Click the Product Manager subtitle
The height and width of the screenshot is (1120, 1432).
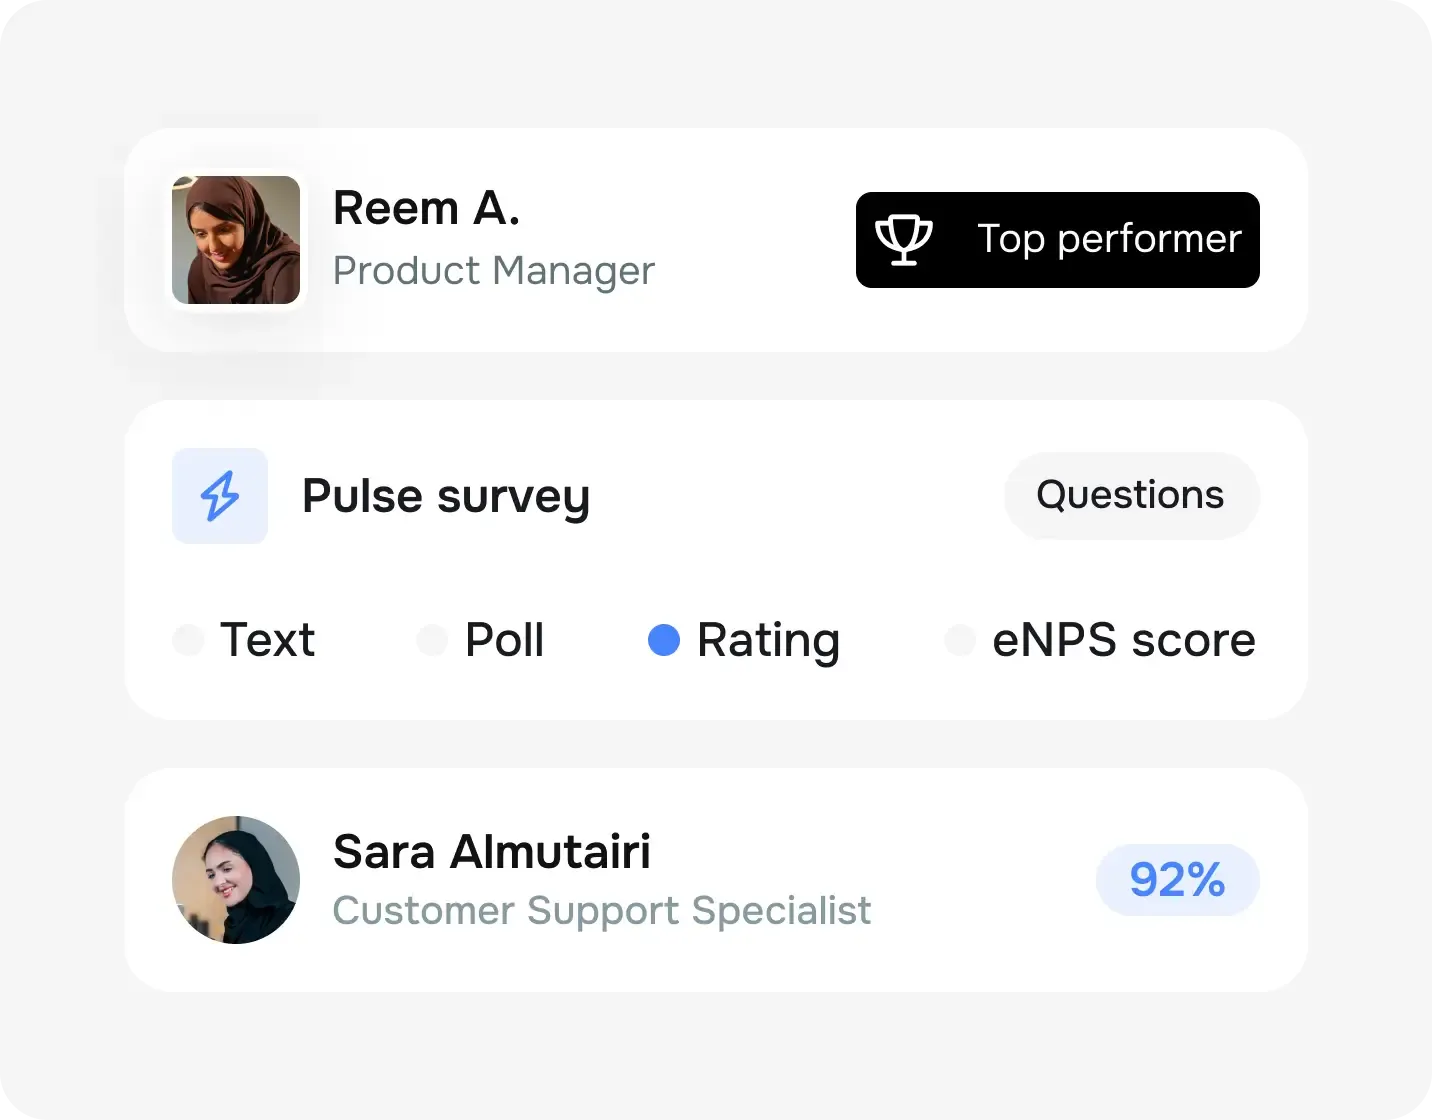tap(493, 270)
